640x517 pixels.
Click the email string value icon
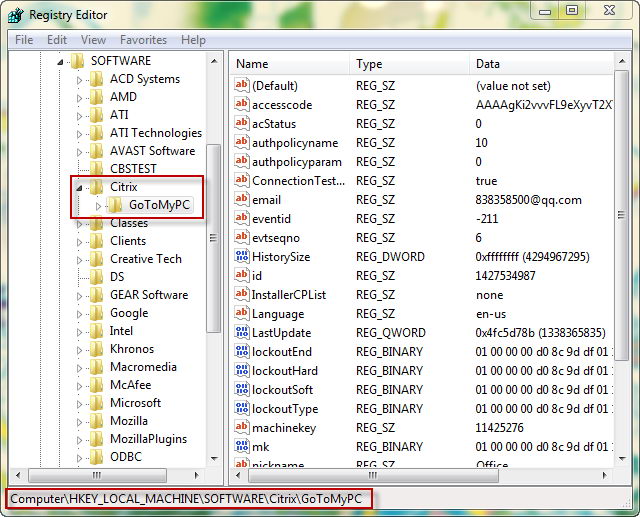point(242,199)
